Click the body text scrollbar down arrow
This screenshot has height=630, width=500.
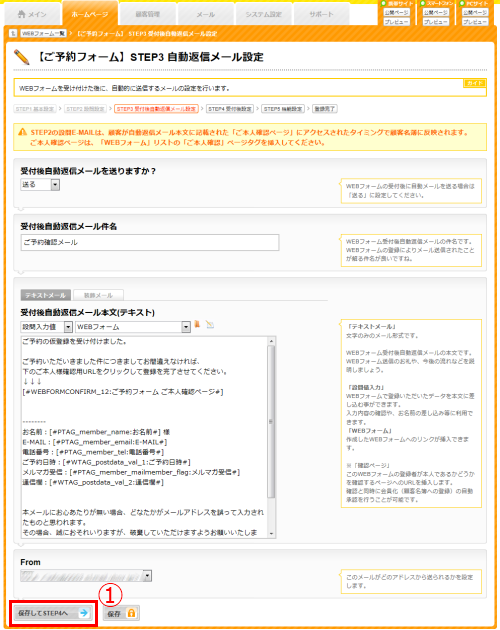point(271,534)
